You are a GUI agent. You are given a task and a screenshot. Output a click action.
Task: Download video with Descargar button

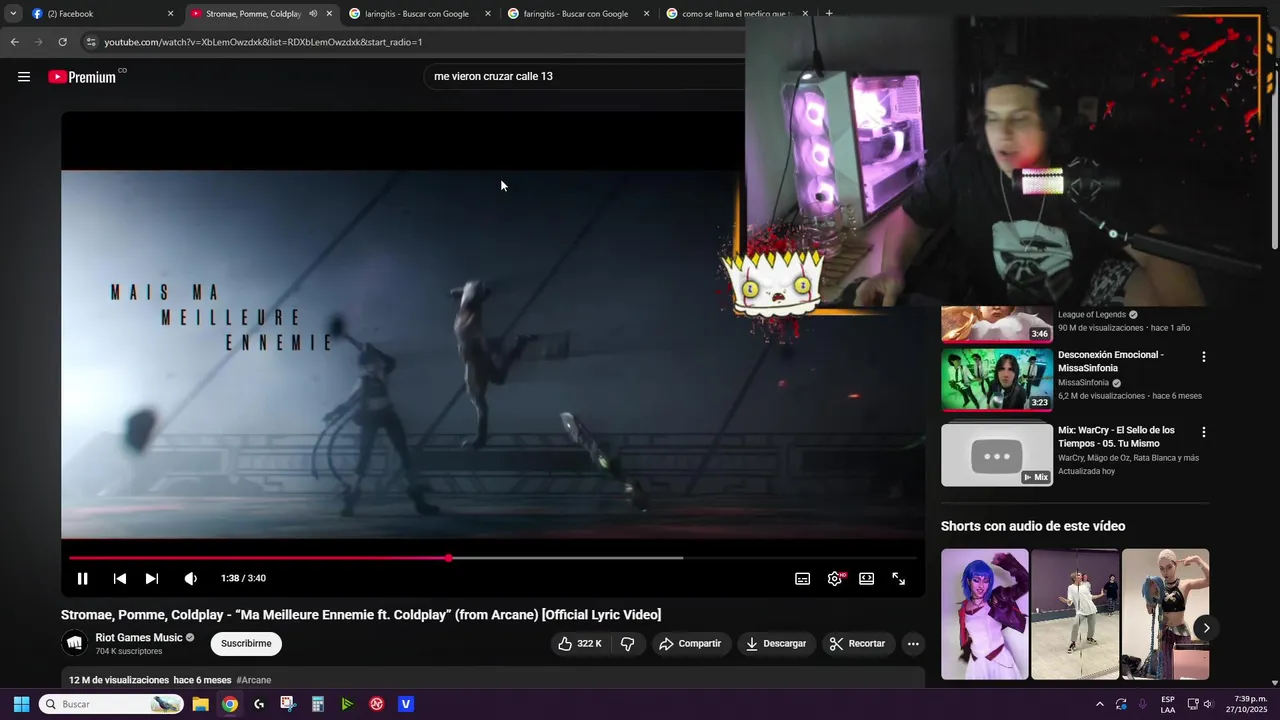776,644
